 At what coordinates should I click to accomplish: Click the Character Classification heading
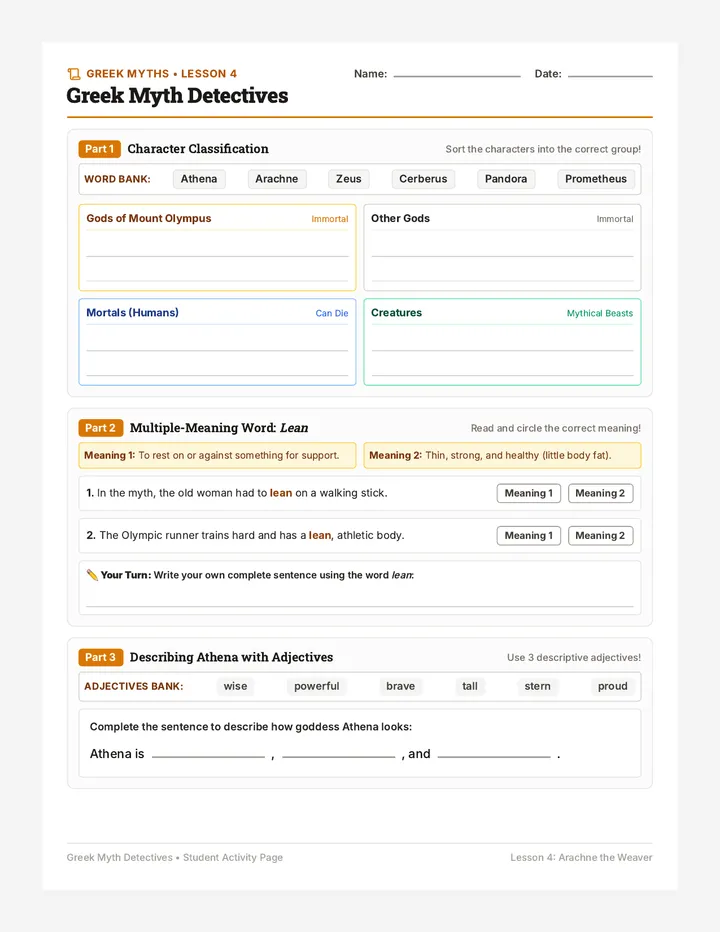198,149
